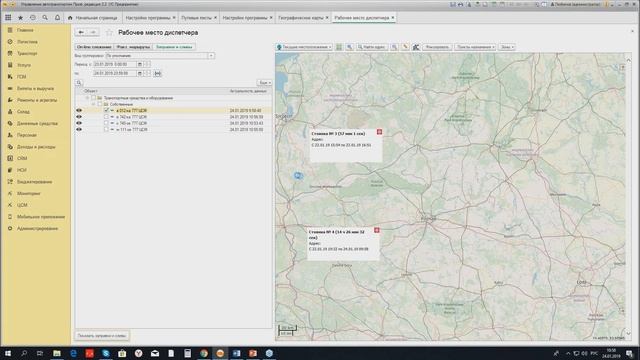Click period end date stepper arrows
Image resolution: width=640 pixels, height=360 pixels.
(147, 73)
